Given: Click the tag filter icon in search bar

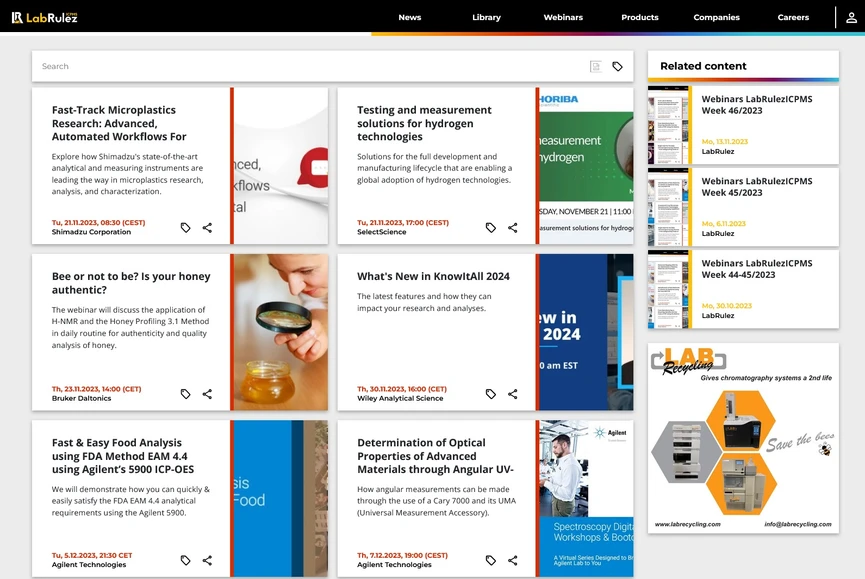Looking at the screenshot, I should click(x=617, y=67).
